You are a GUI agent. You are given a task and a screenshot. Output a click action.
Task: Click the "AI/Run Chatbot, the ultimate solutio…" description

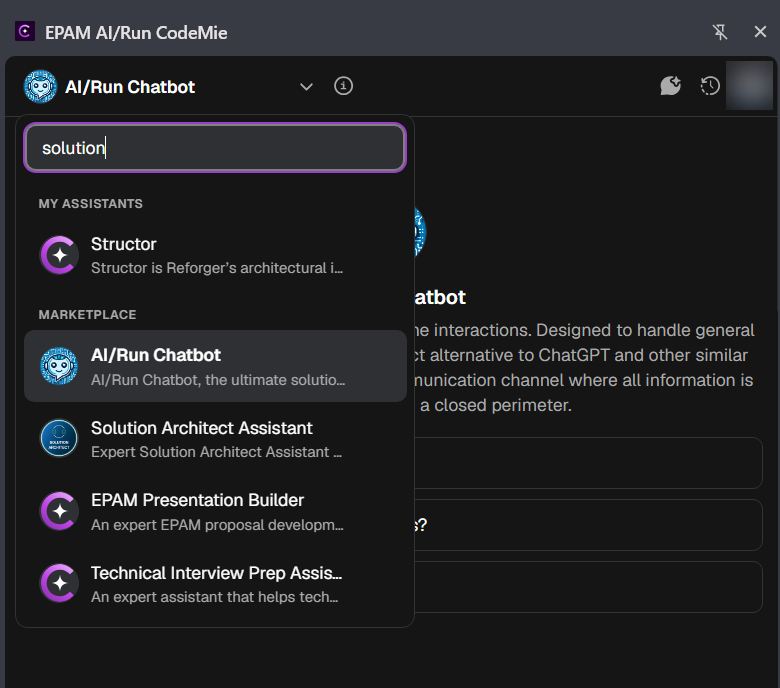(x=218, y=380)
